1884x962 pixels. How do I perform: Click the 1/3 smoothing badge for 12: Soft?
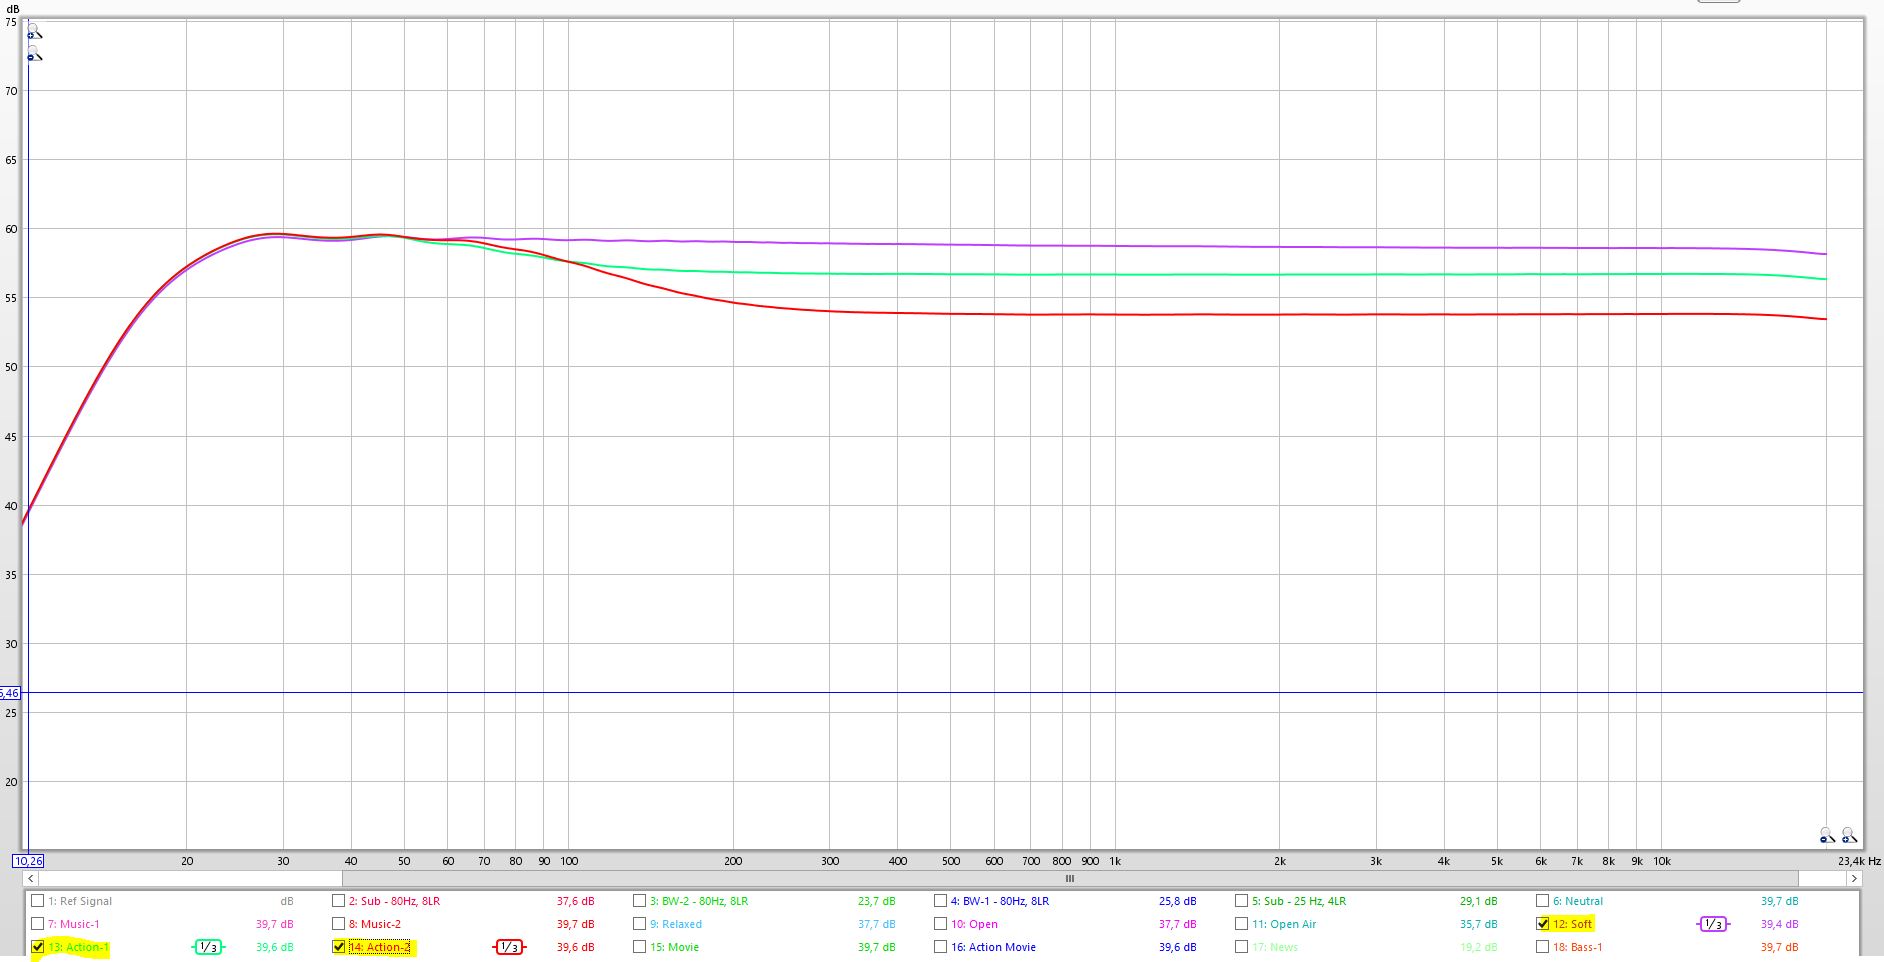click(x=1713, y=924)
